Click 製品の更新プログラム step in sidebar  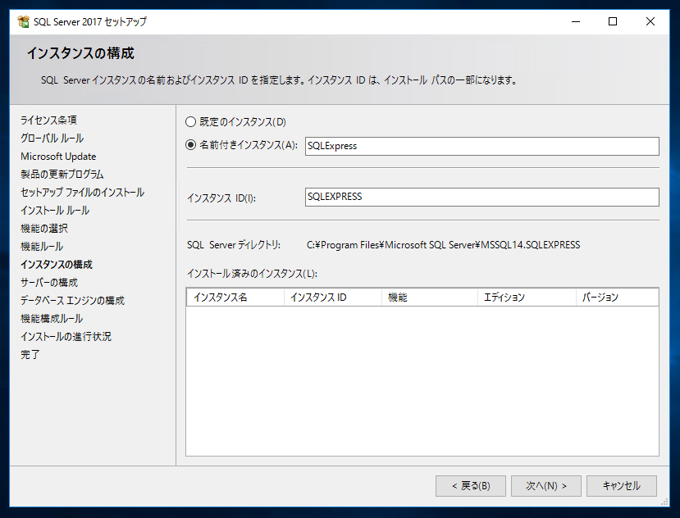pos(62,174)
